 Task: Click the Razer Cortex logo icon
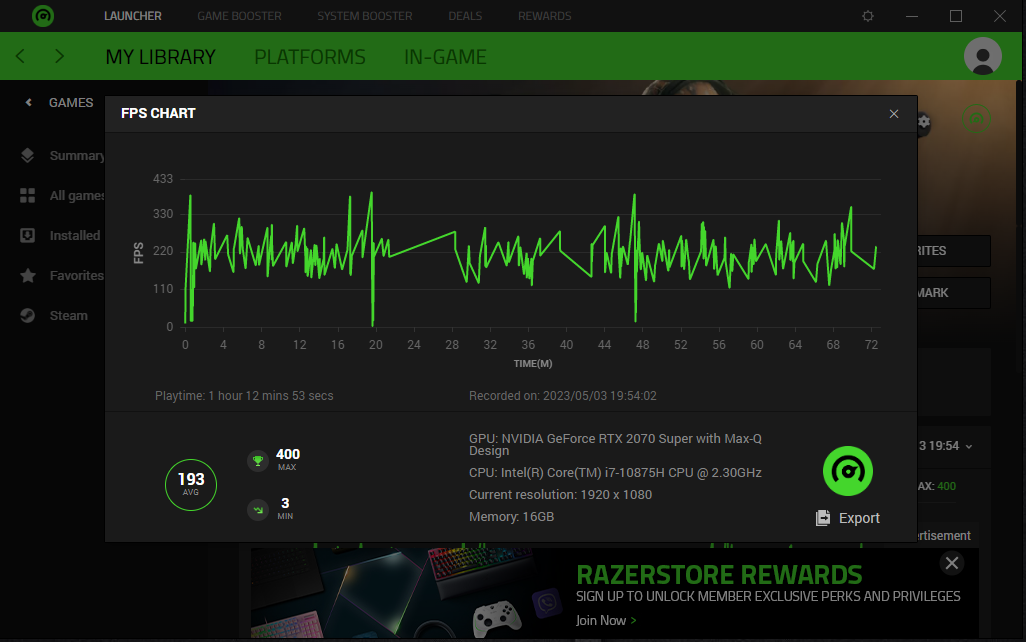click(43, 16)
